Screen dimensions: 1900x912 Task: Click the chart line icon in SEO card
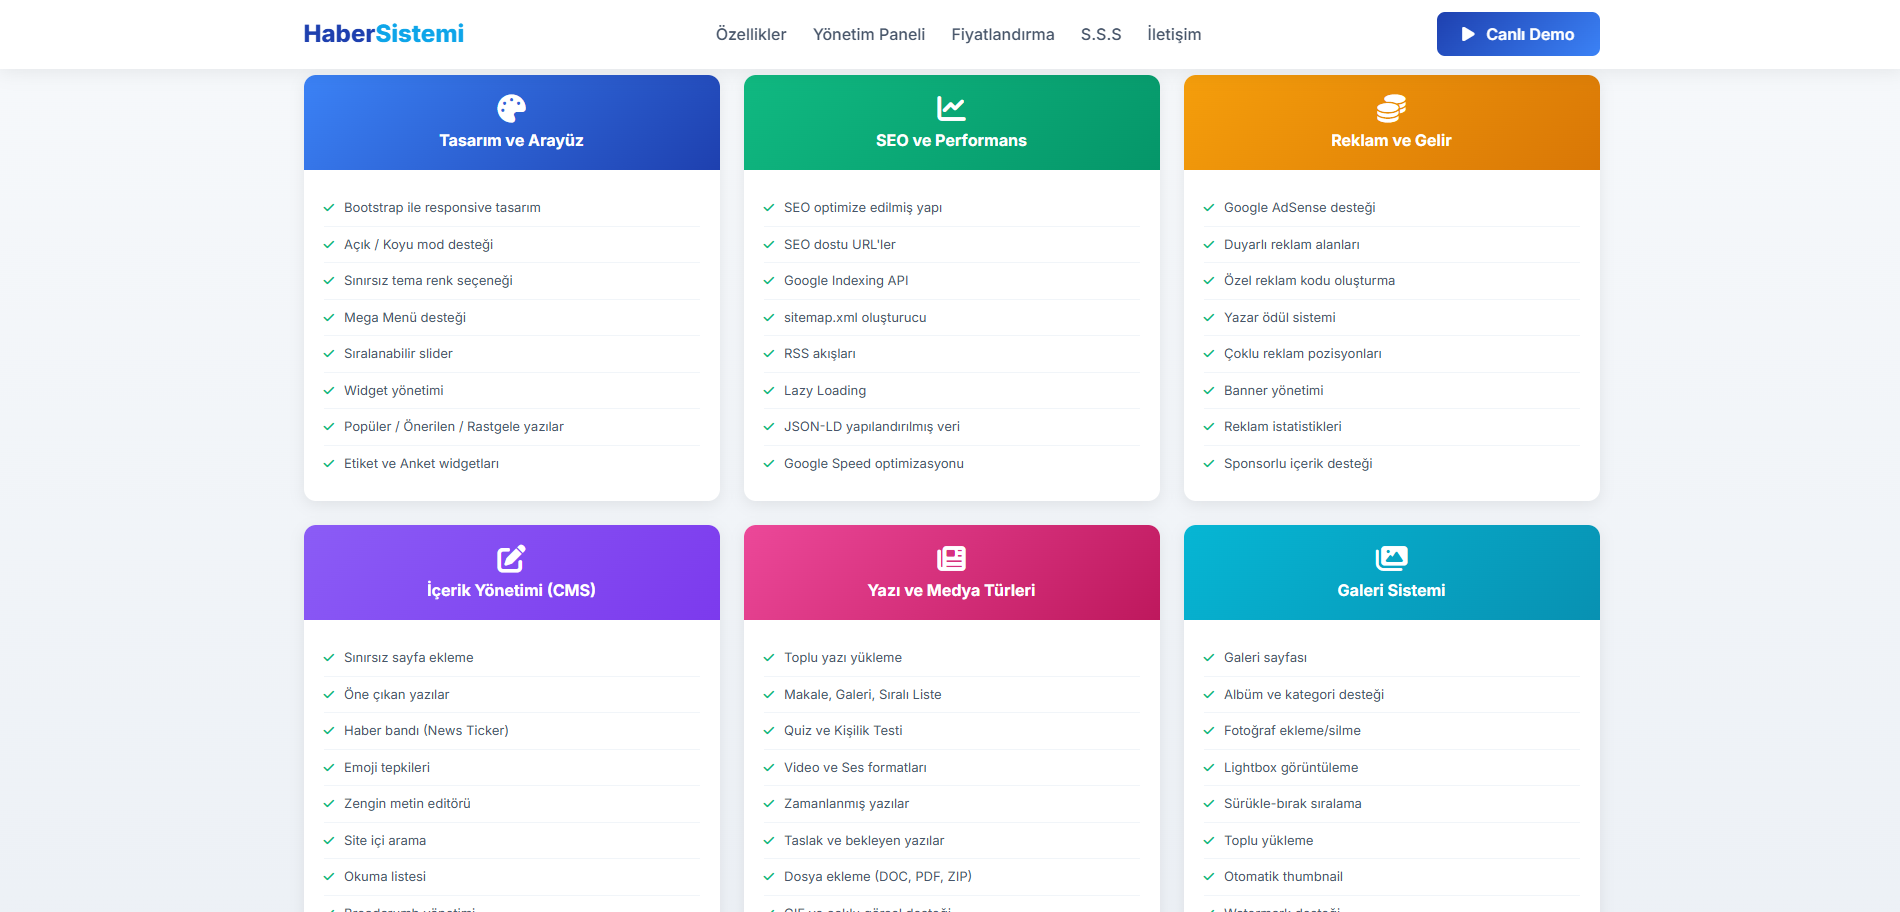pyautogui.click(x=951, y=108)
